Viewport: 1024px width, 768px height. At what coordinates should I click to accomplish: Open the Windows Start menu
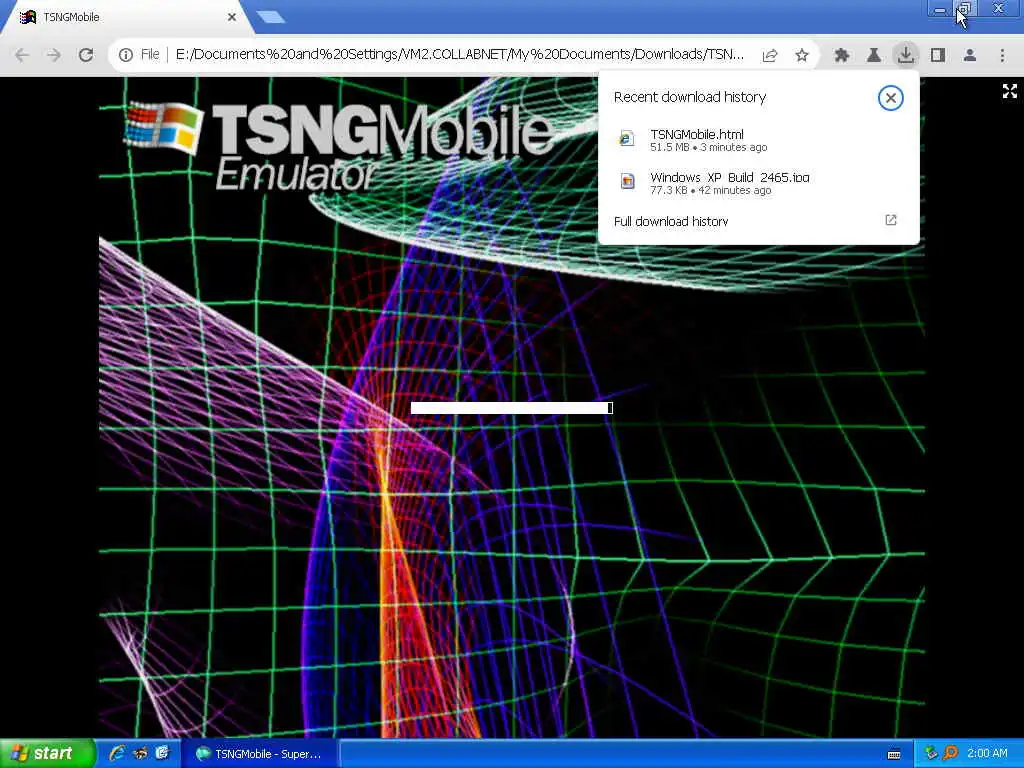(x=47, y=753)
